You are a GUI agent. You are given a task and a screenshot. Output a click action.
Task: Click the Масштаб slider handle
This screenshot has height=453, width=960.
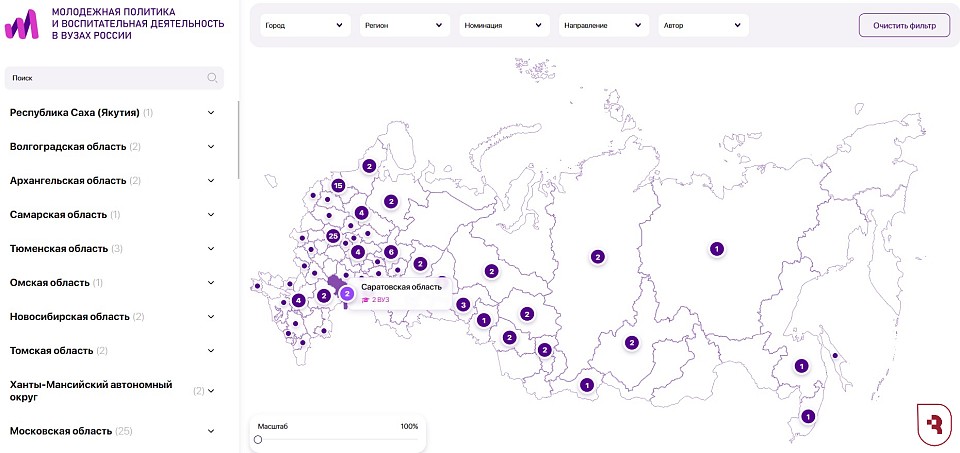pyautogui.click(x=258, y=440)
